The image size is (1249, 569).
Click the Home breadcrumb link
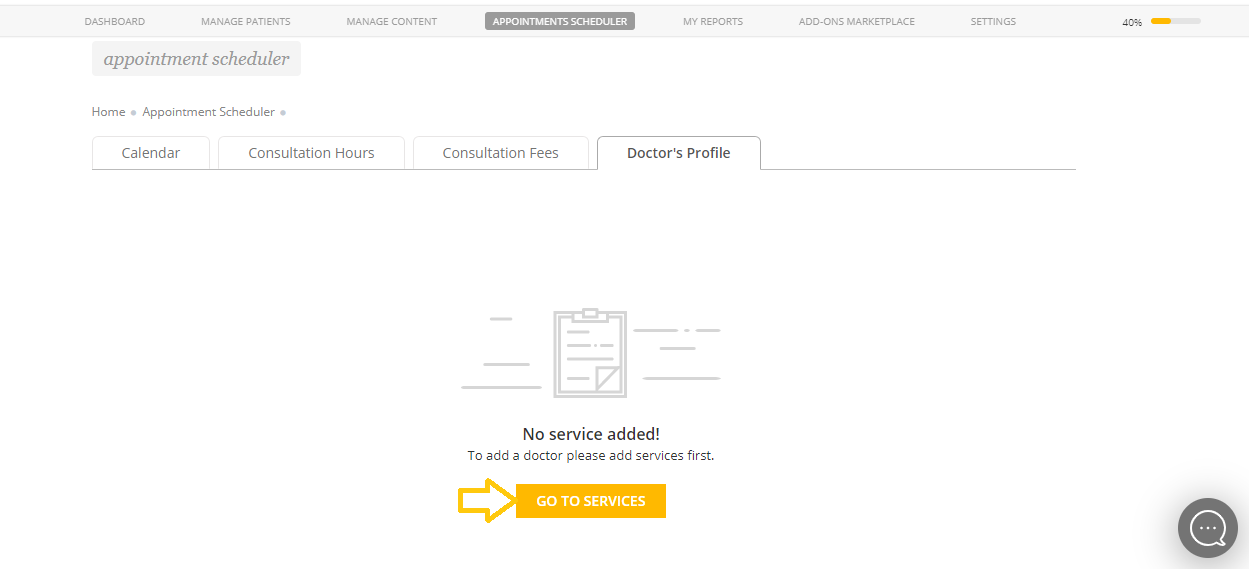108,112
